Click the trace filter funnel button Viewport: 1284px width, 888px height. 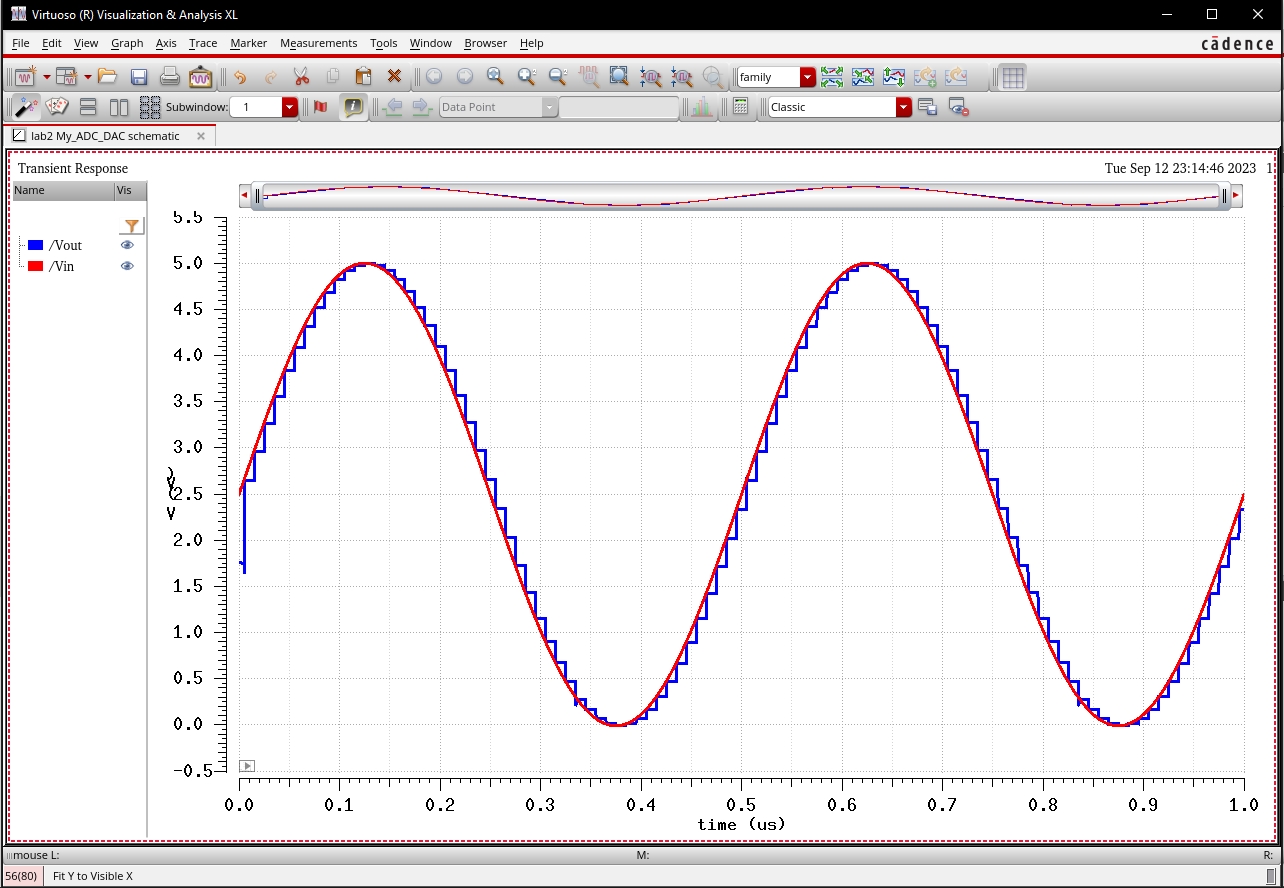click(131, 226)
